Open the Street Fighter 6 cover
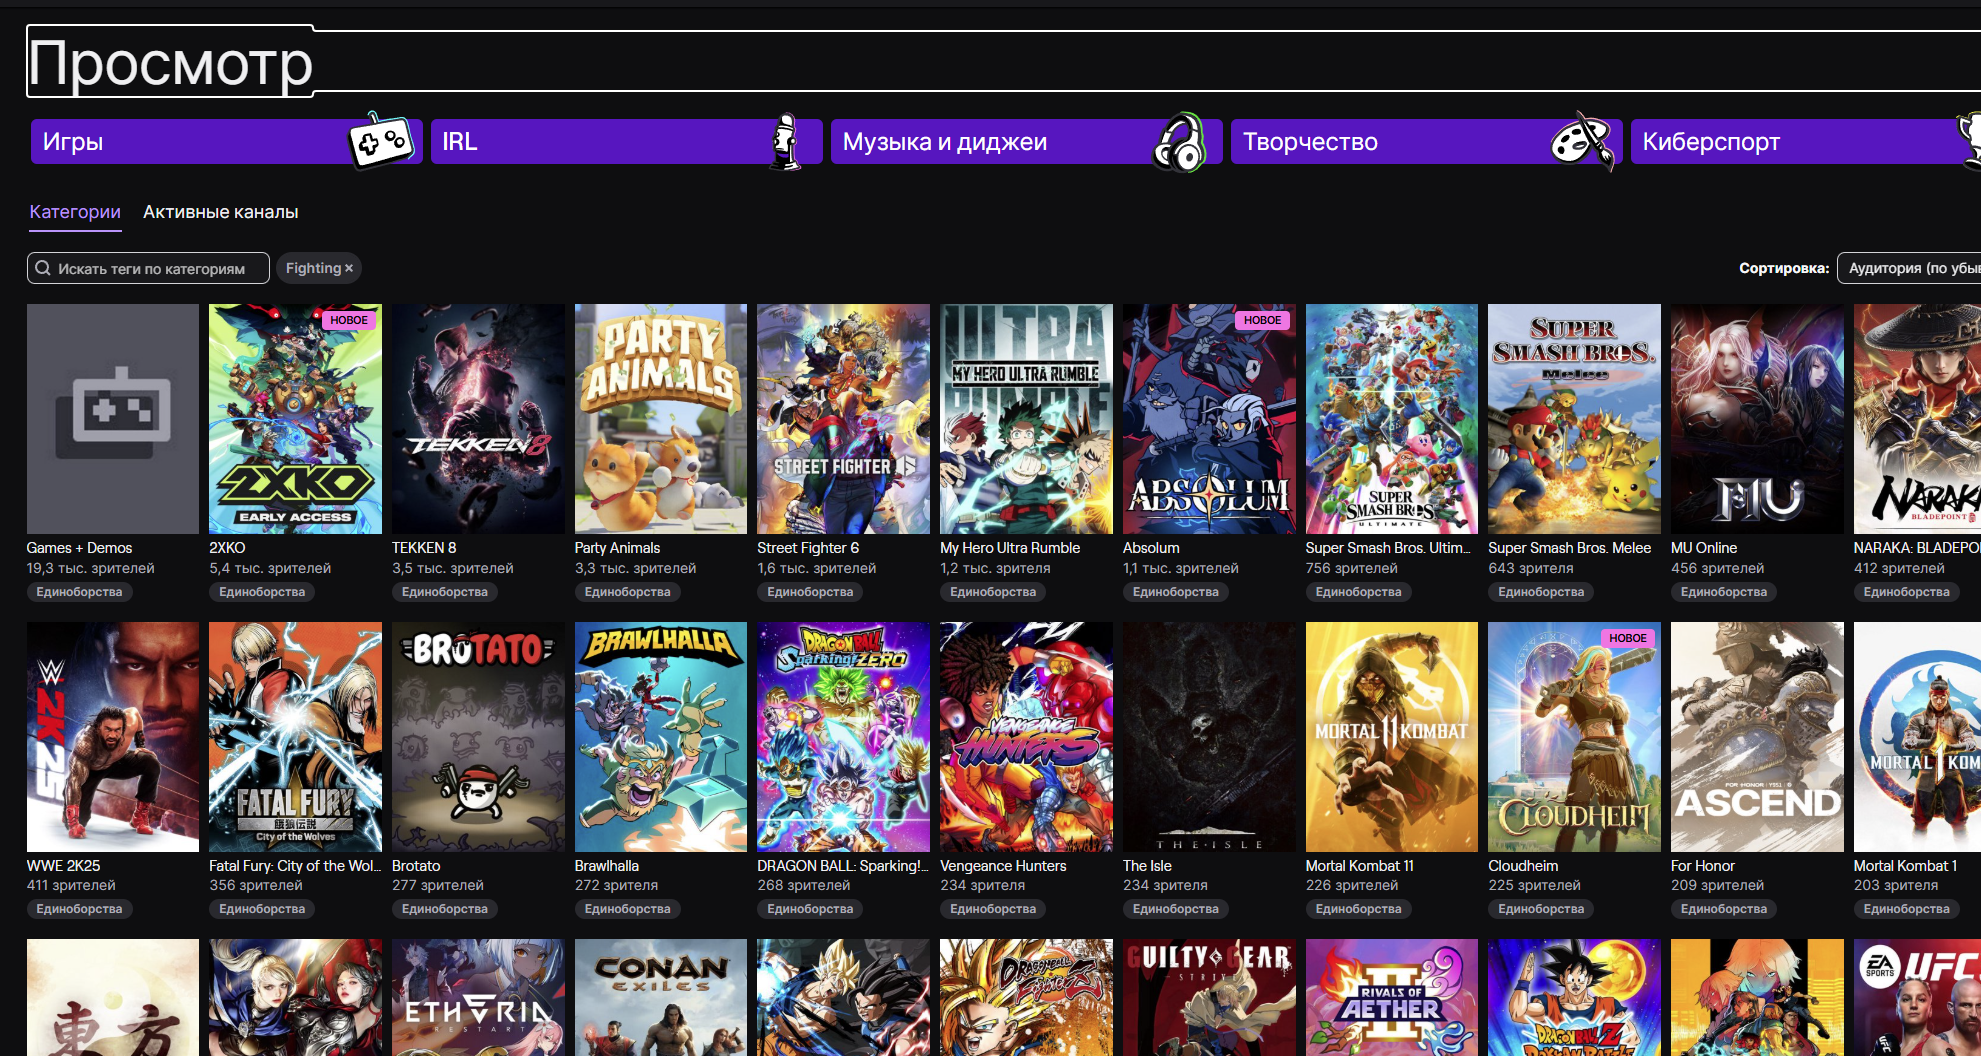The width and height of the screenshot is (1981, 1056). 843,419
